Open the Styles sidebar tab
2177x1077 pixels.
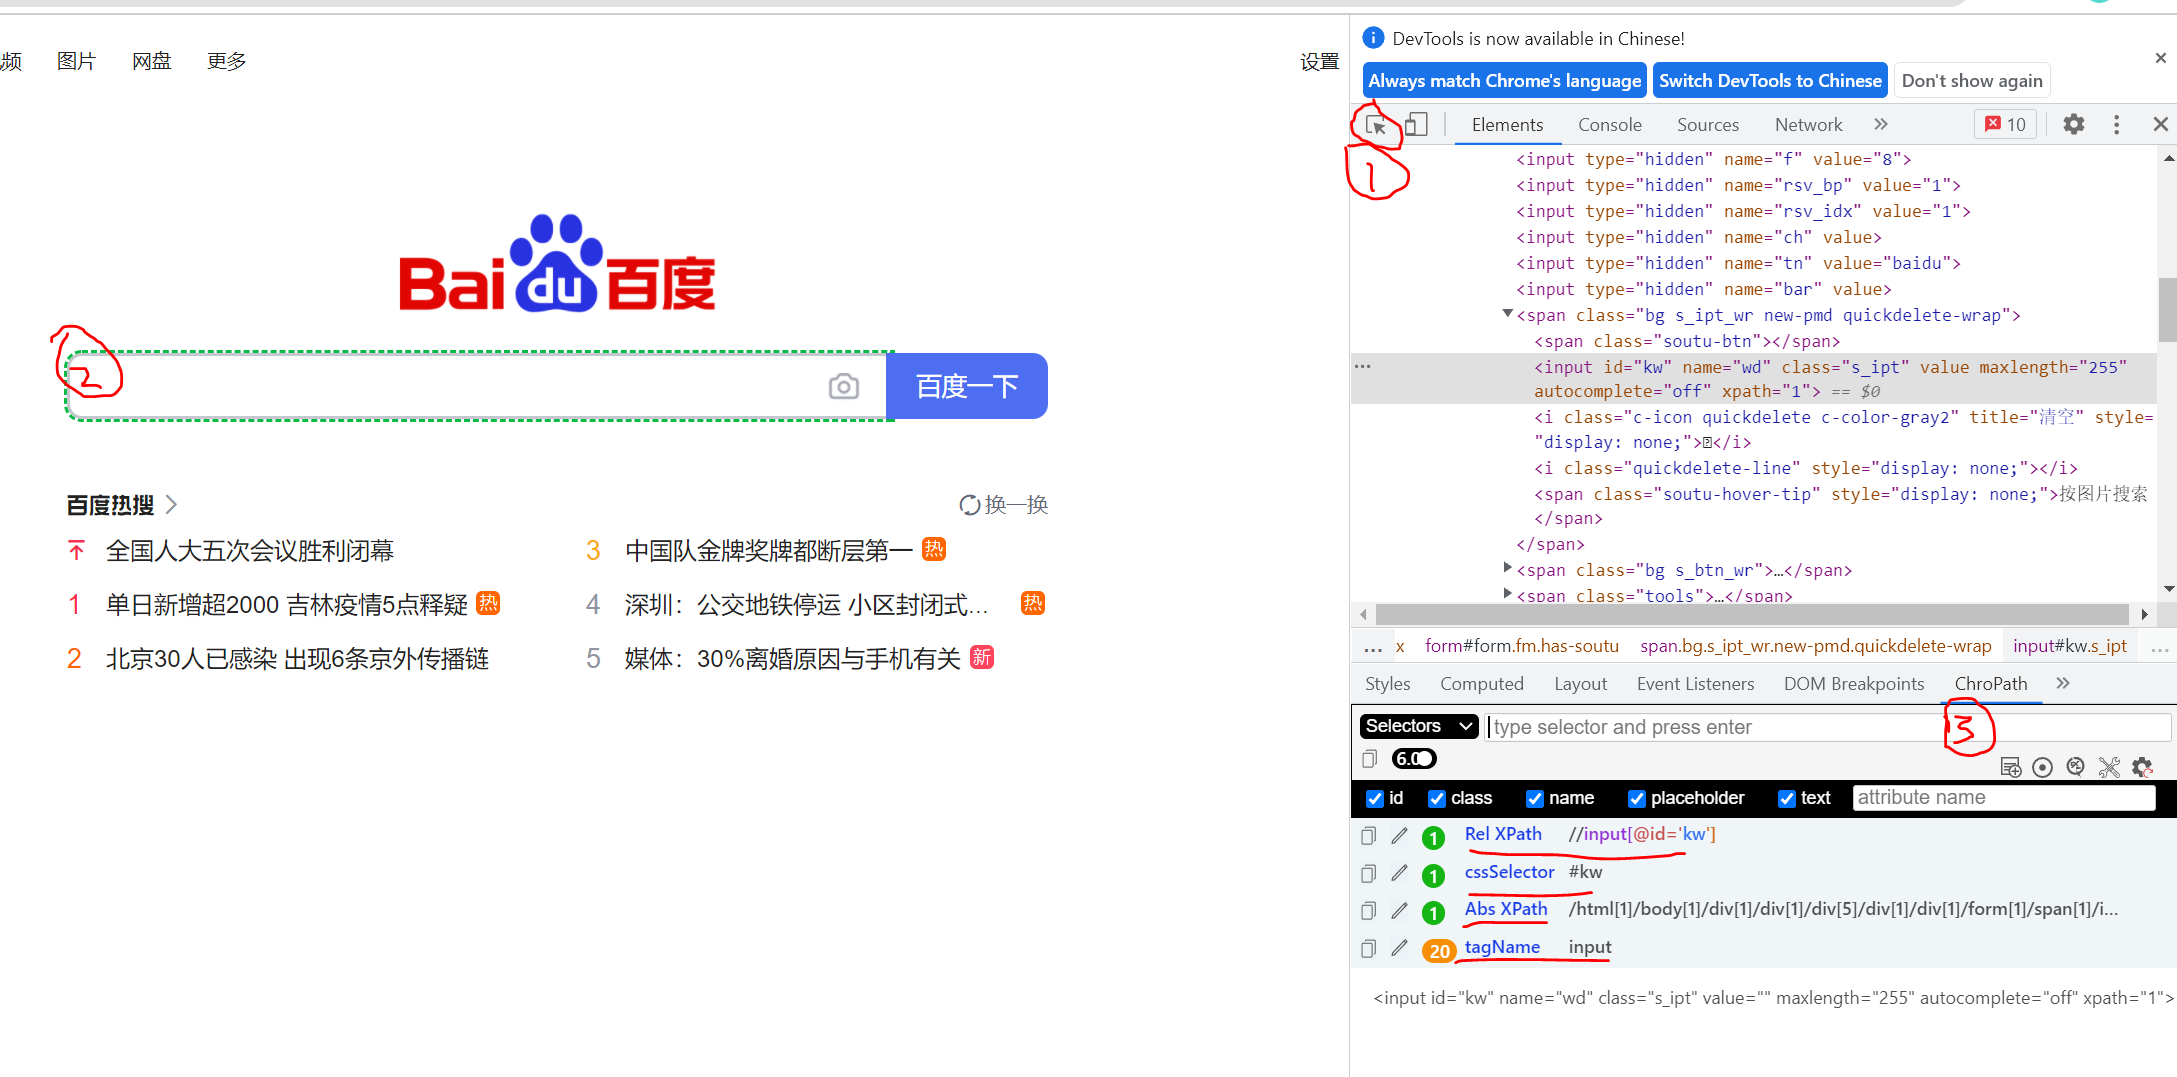[1388, 684]
